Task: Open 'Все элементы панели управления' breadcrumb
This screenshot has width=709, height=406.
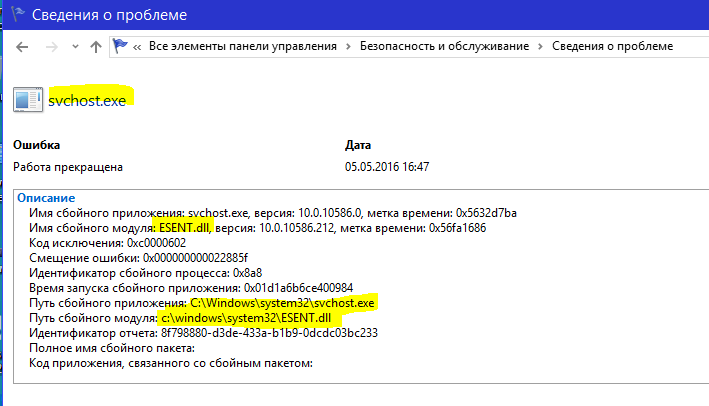Action: coord(243,46)
